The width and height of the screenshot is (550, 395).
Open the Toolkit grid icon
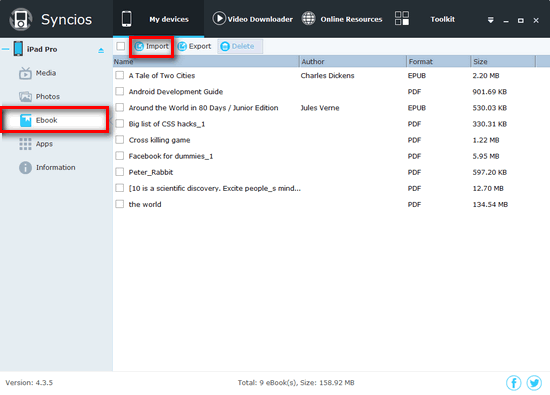coord(402,18)
